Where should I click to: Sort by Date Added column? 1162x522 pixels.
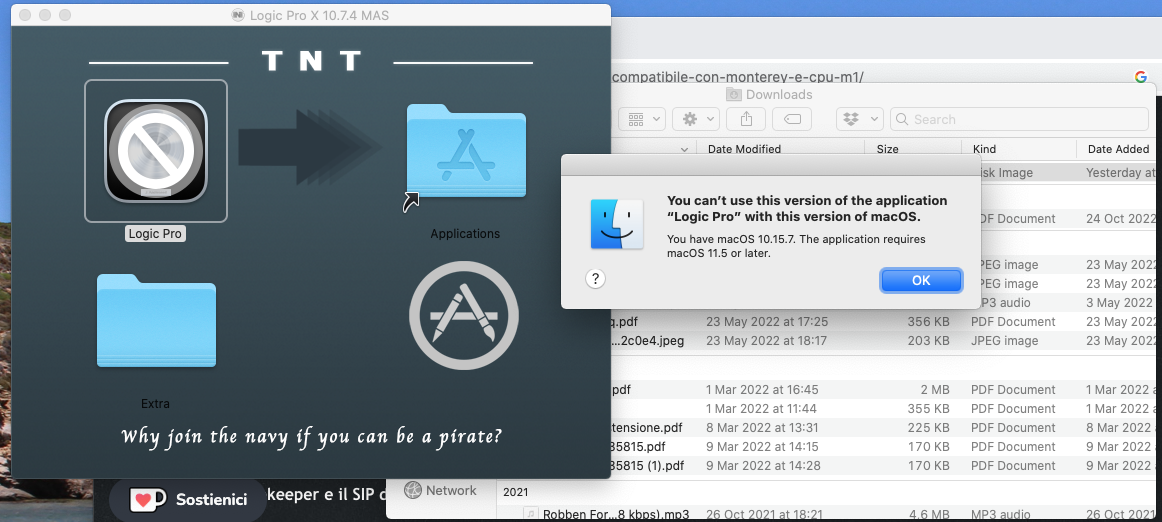click(1118, 149)
